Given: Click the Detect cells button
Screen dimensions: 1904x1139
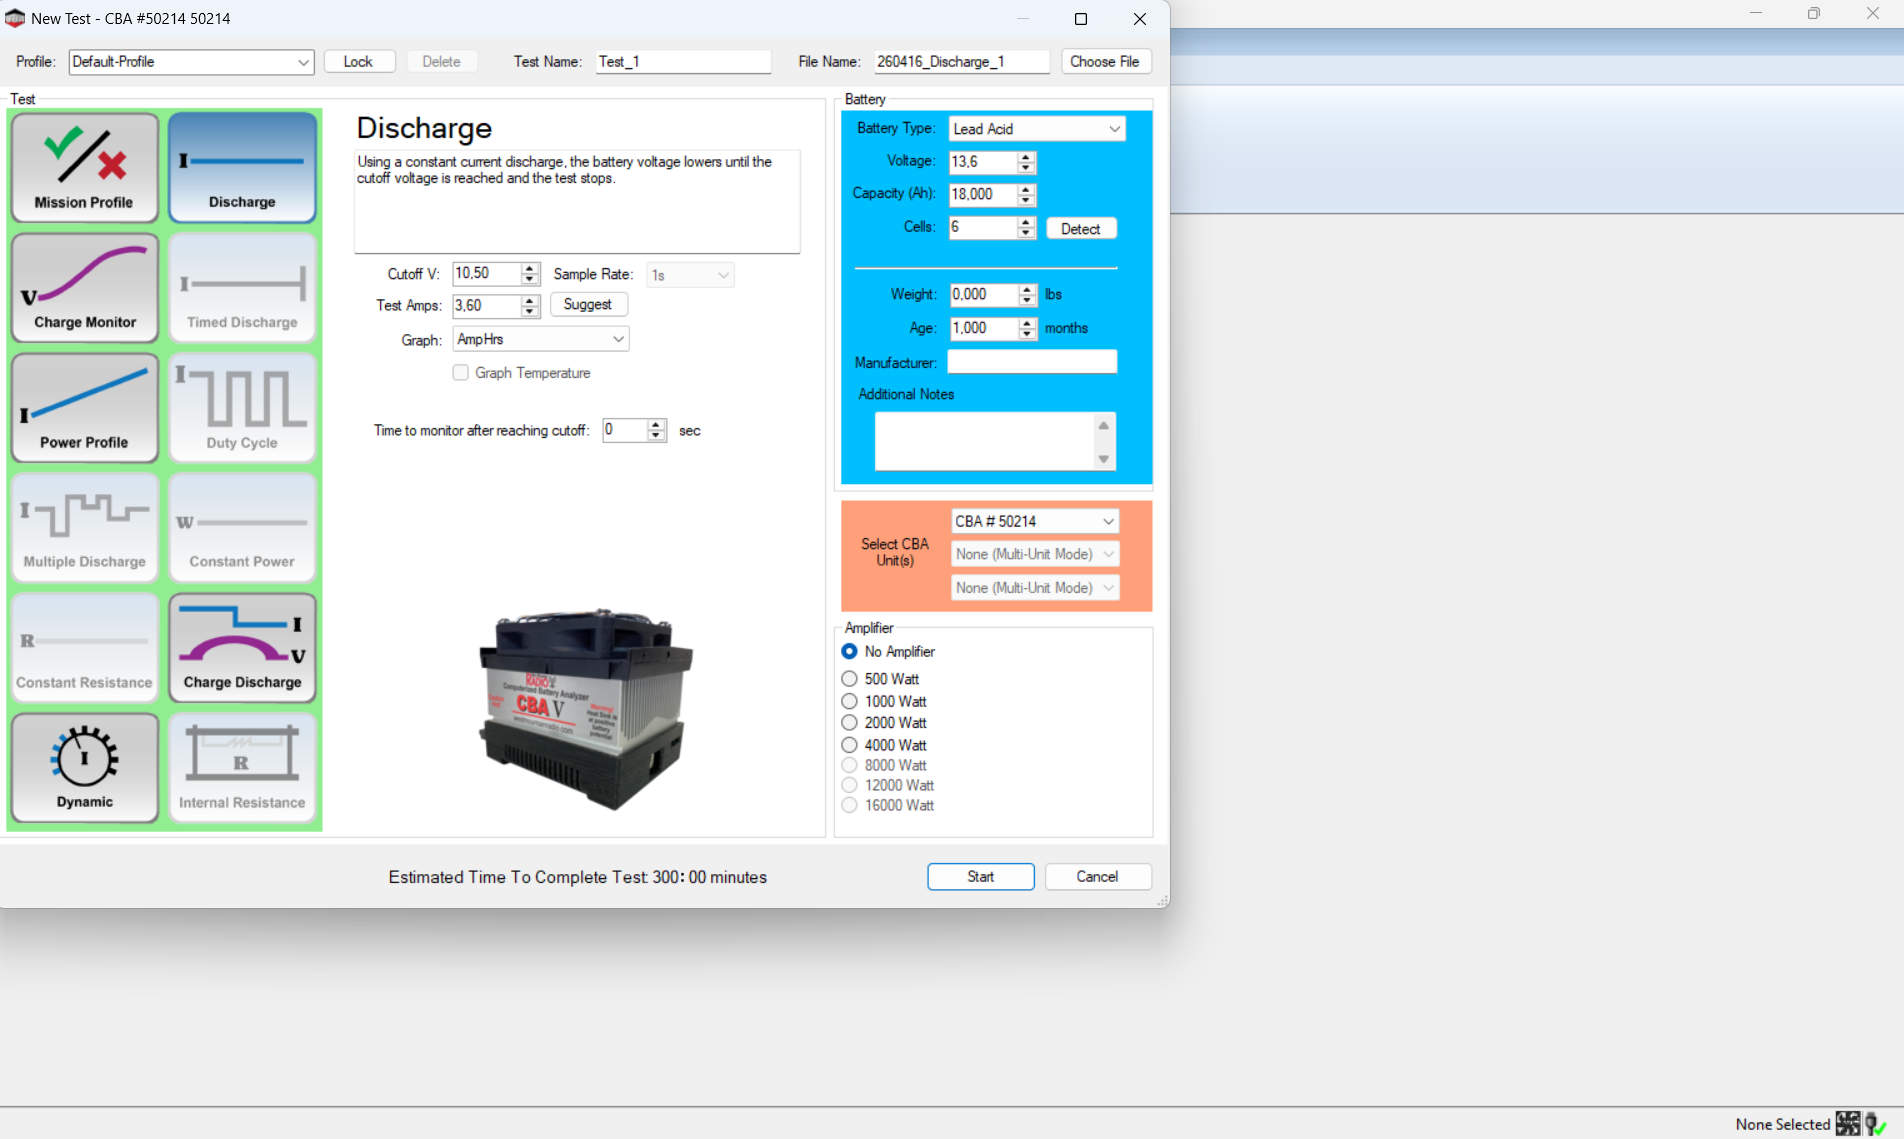Looking at the screenshot, I should point(1080,229).
